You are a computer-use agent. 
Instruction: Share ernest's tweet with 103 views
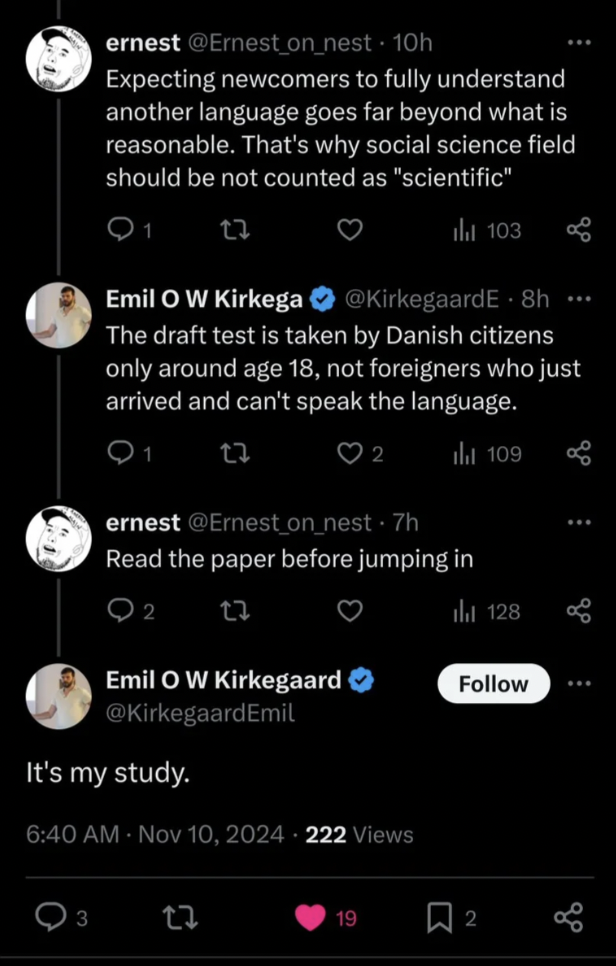pyautogui.click(x=579, y=231)
